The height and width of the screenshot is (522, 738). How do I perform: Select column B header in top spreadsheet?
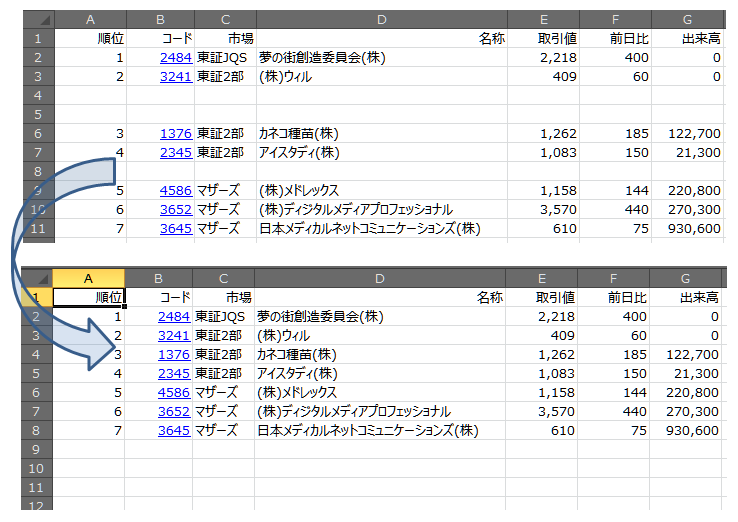coord(160,20)
